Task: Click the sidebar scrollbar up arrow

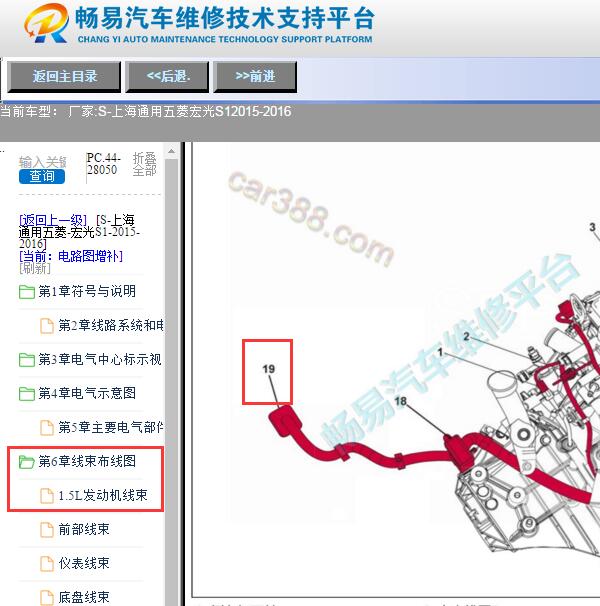Action: [x=171, y=151]
